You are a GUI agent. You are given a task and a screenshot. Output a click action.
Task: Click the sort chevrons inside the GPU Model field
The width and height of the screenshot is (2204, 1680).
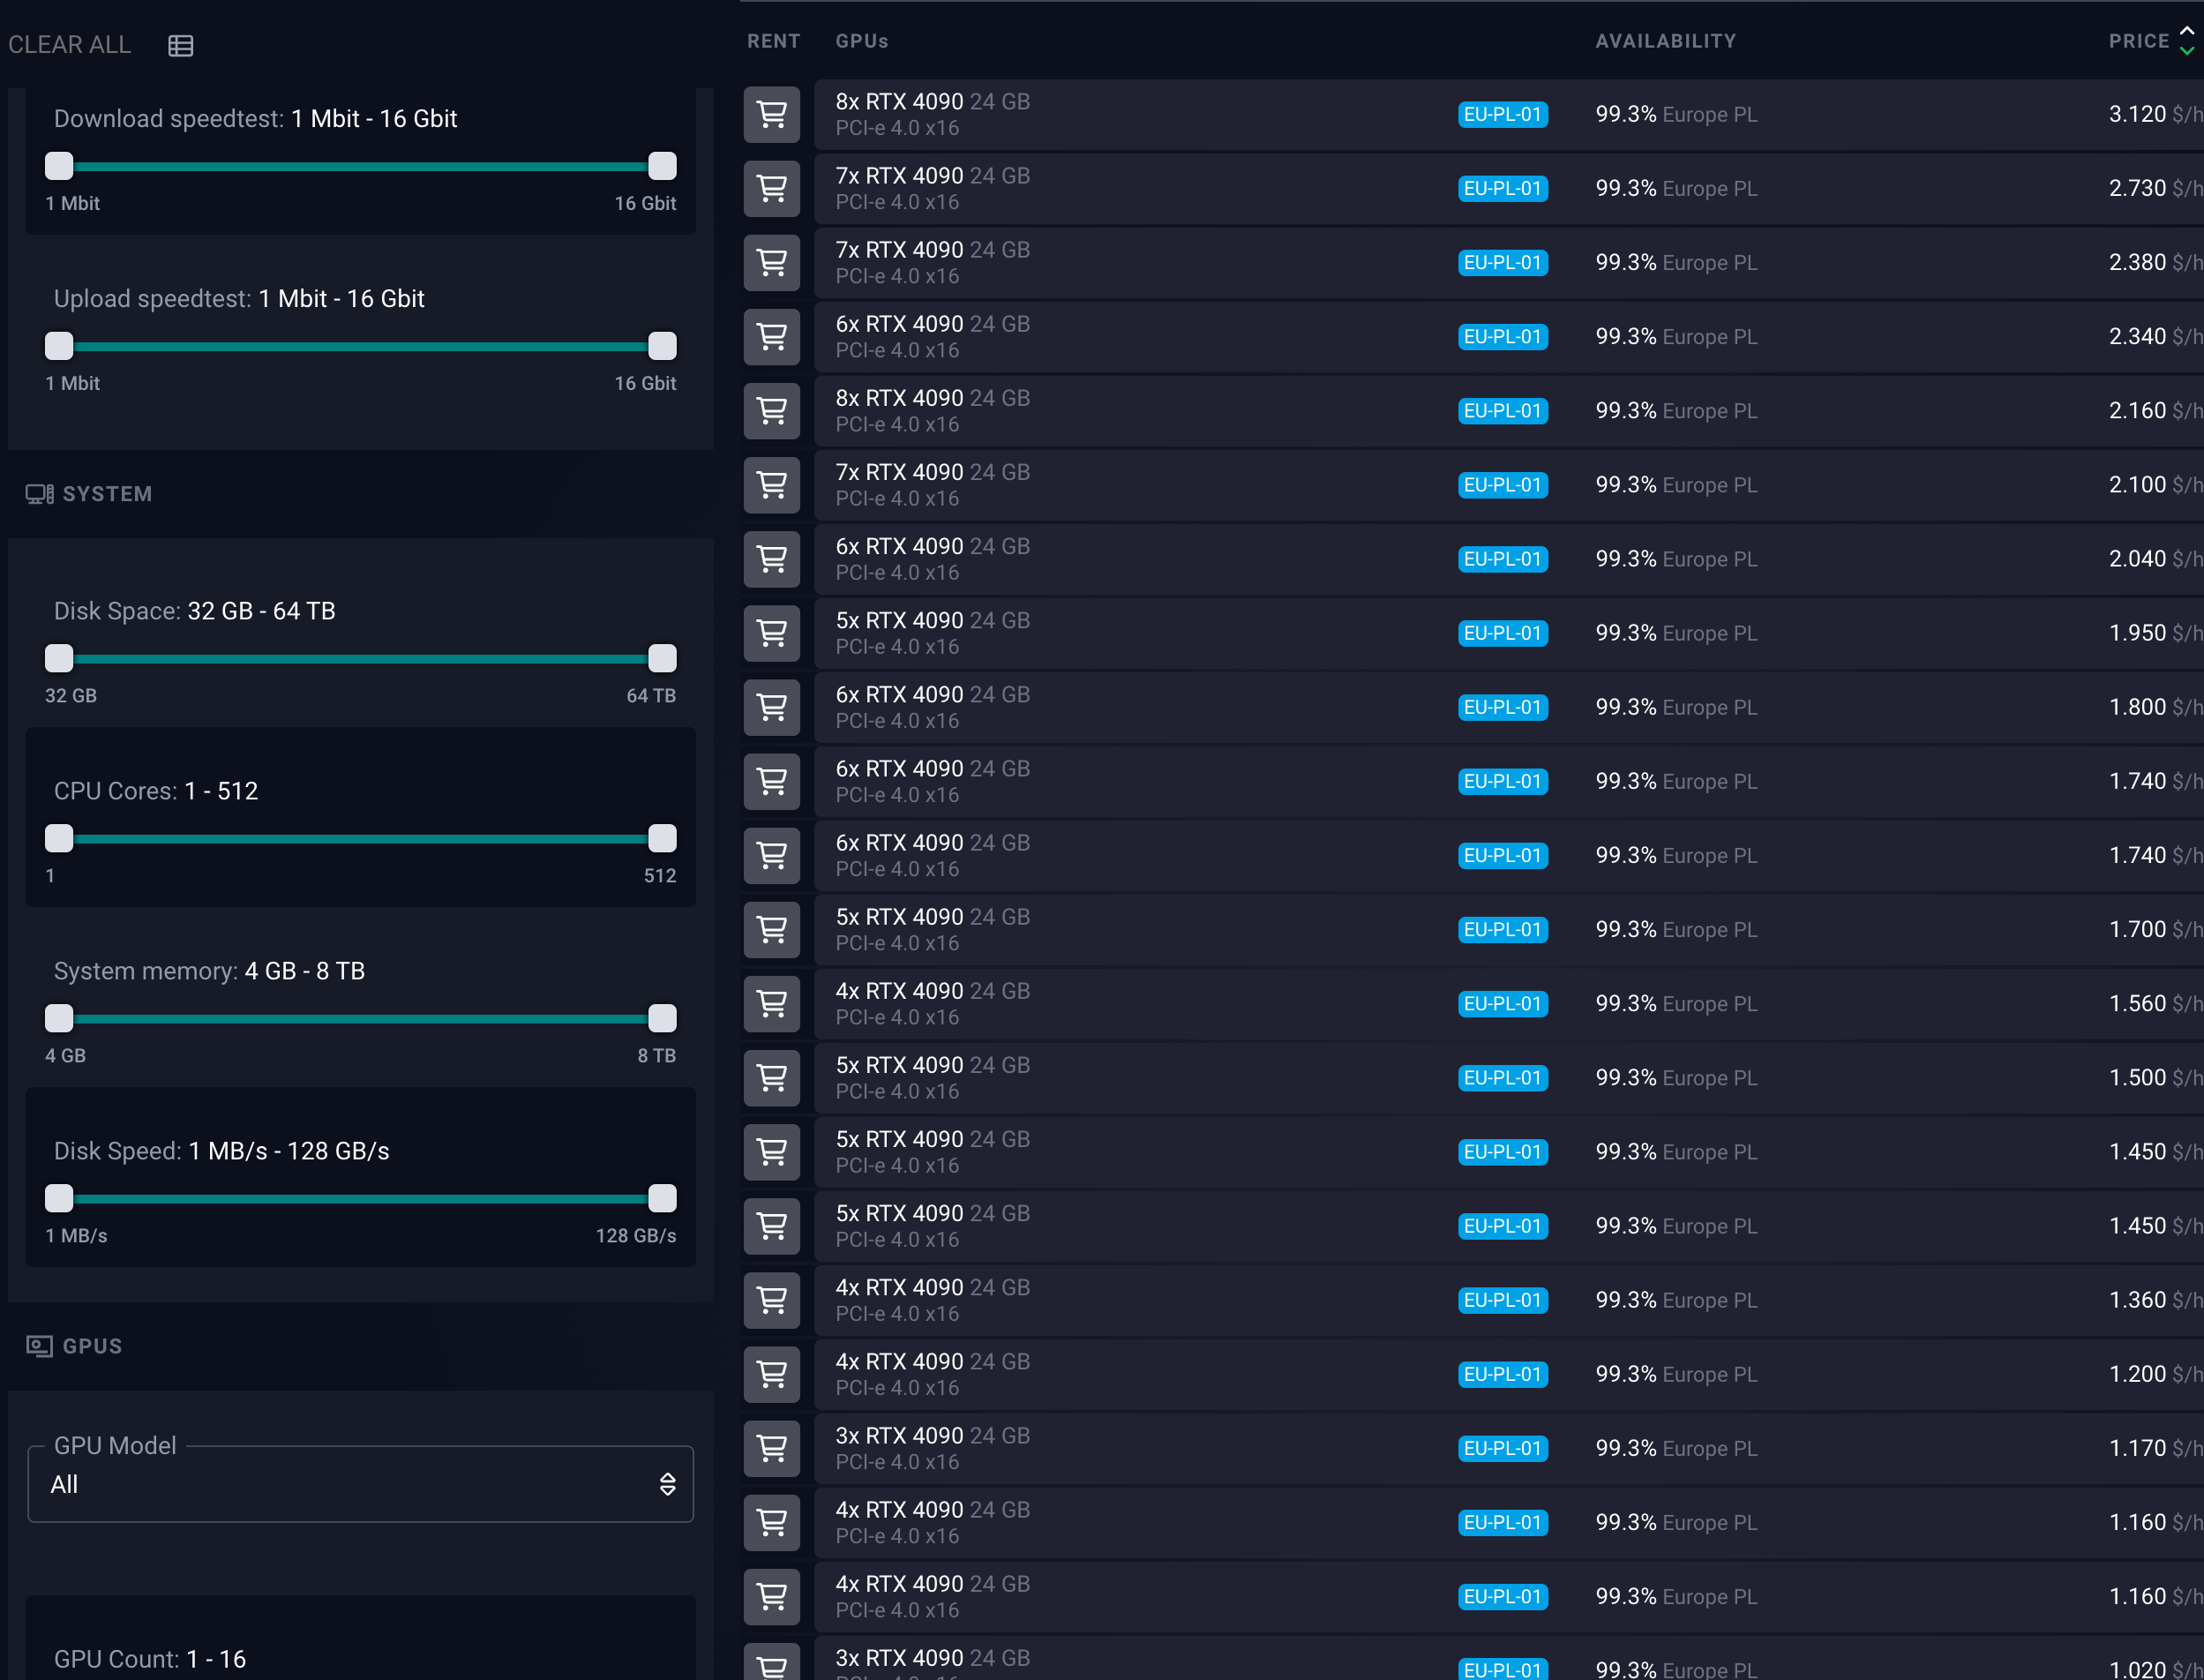pos(666,1484)
